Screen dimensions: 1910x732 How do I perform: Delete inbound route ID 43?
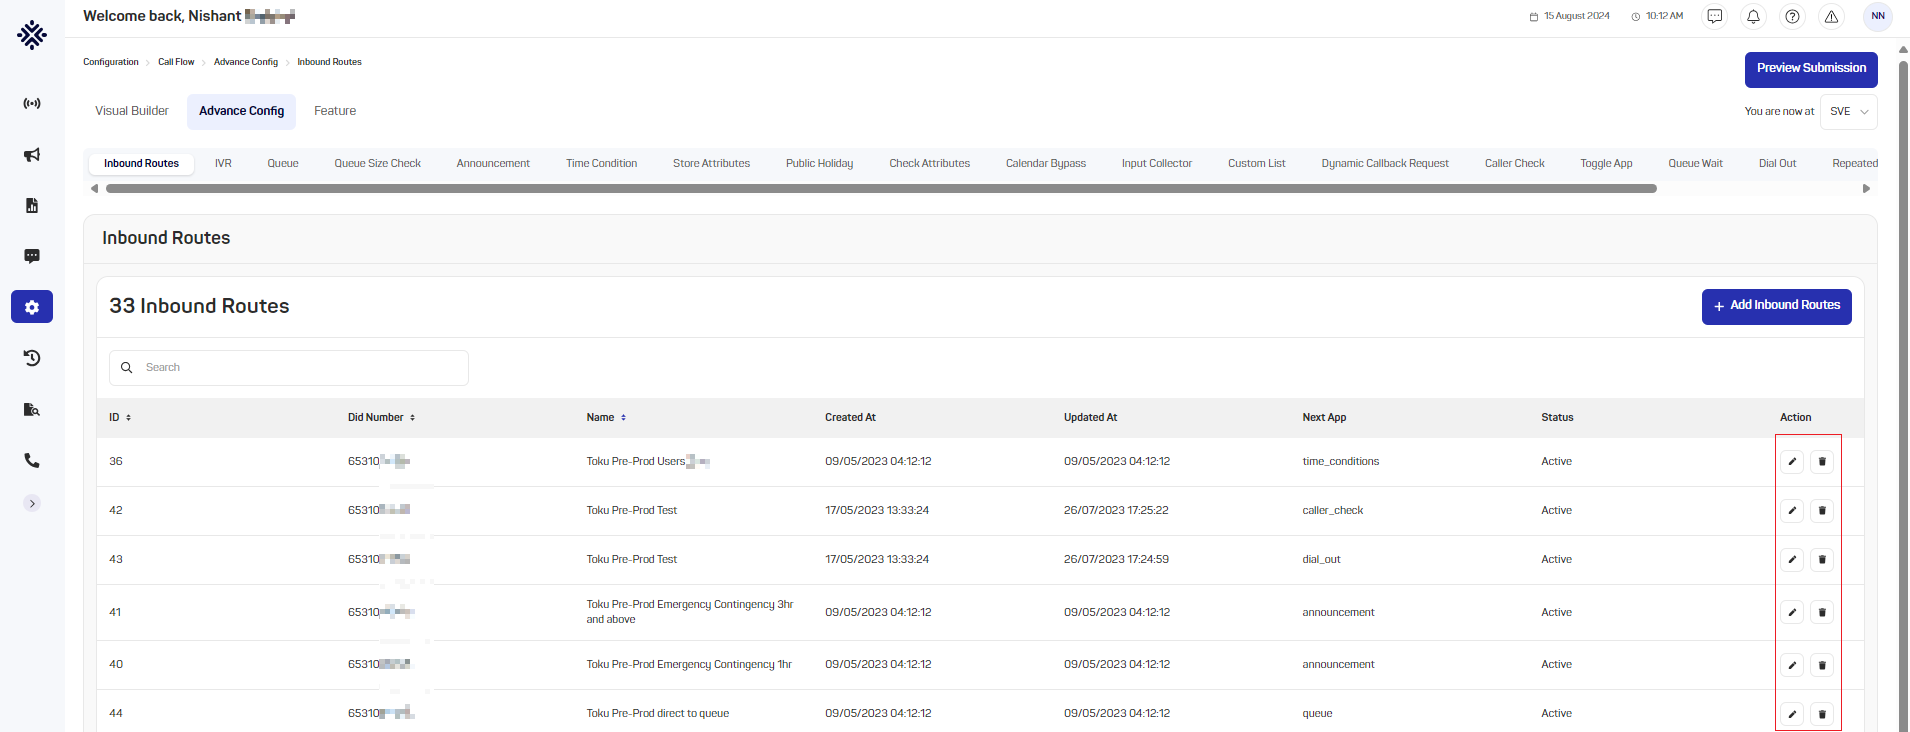click(x=1822, y=559)
